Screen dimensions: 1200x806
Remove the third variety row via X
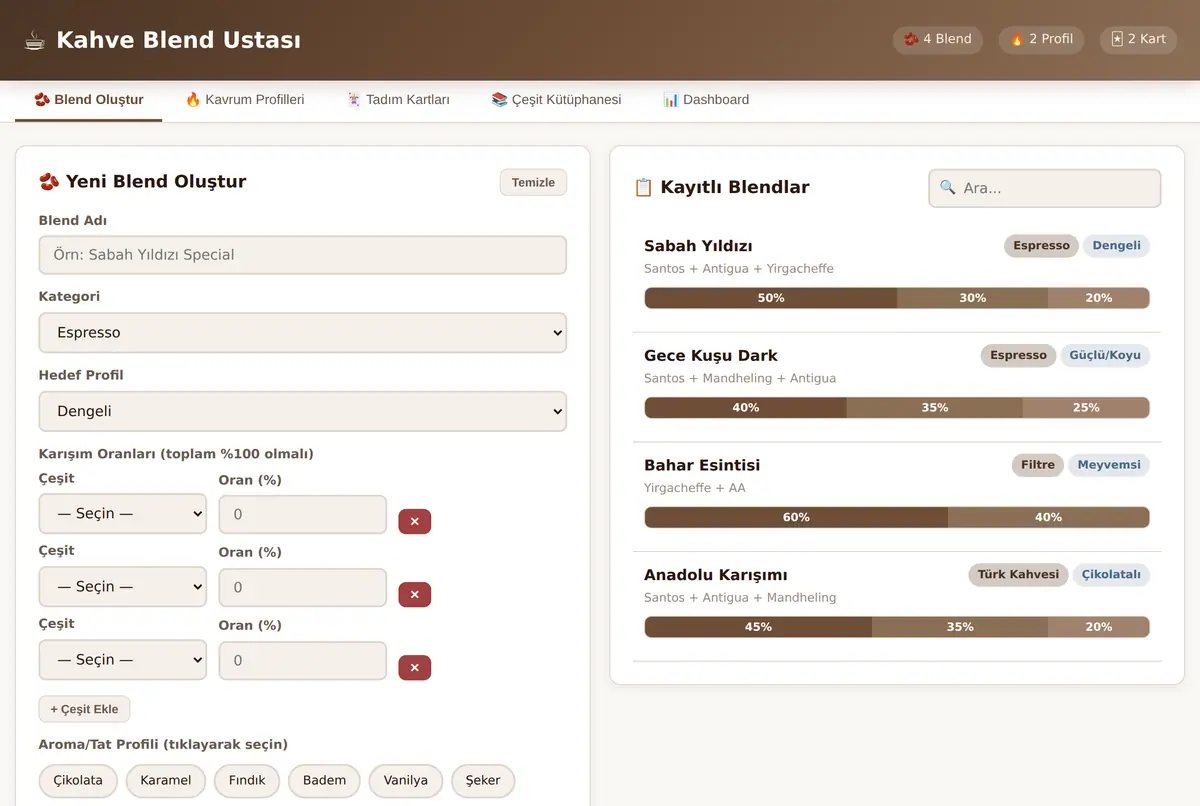tap(414, 667)
